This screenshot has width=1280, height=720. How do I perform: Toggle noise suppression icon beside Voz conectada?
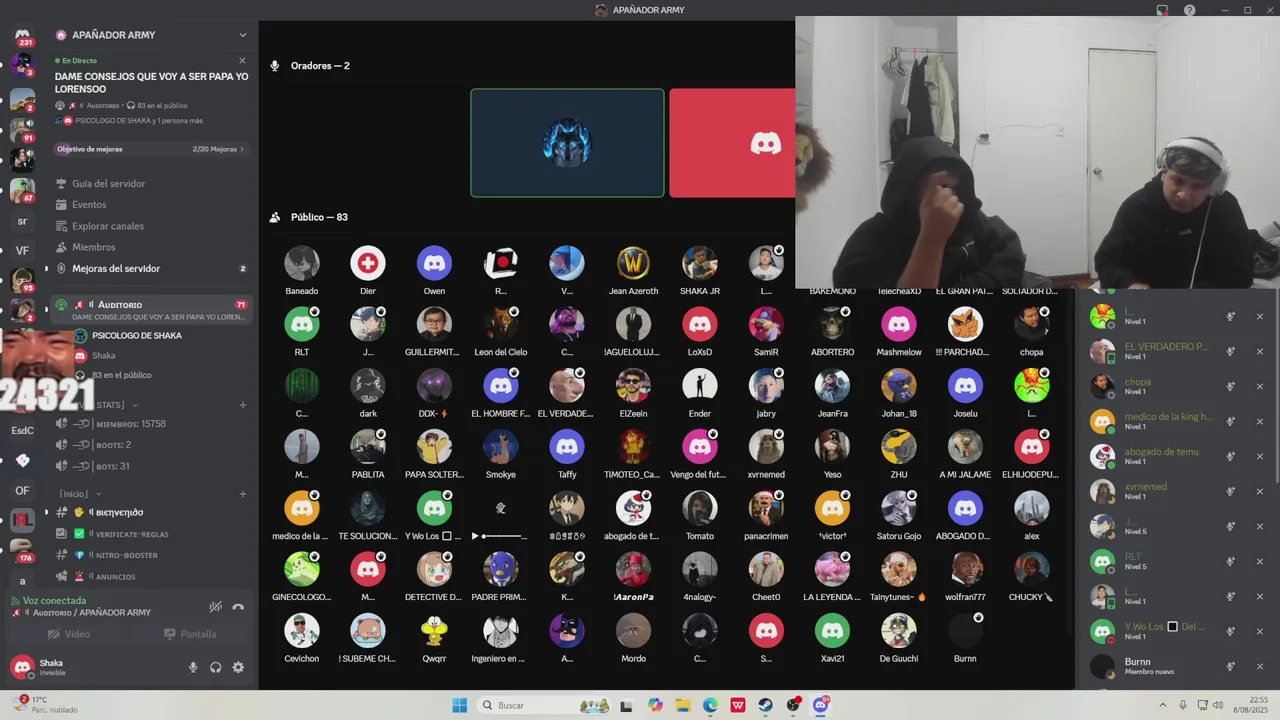pyautogui.click(x=215, y=607)
